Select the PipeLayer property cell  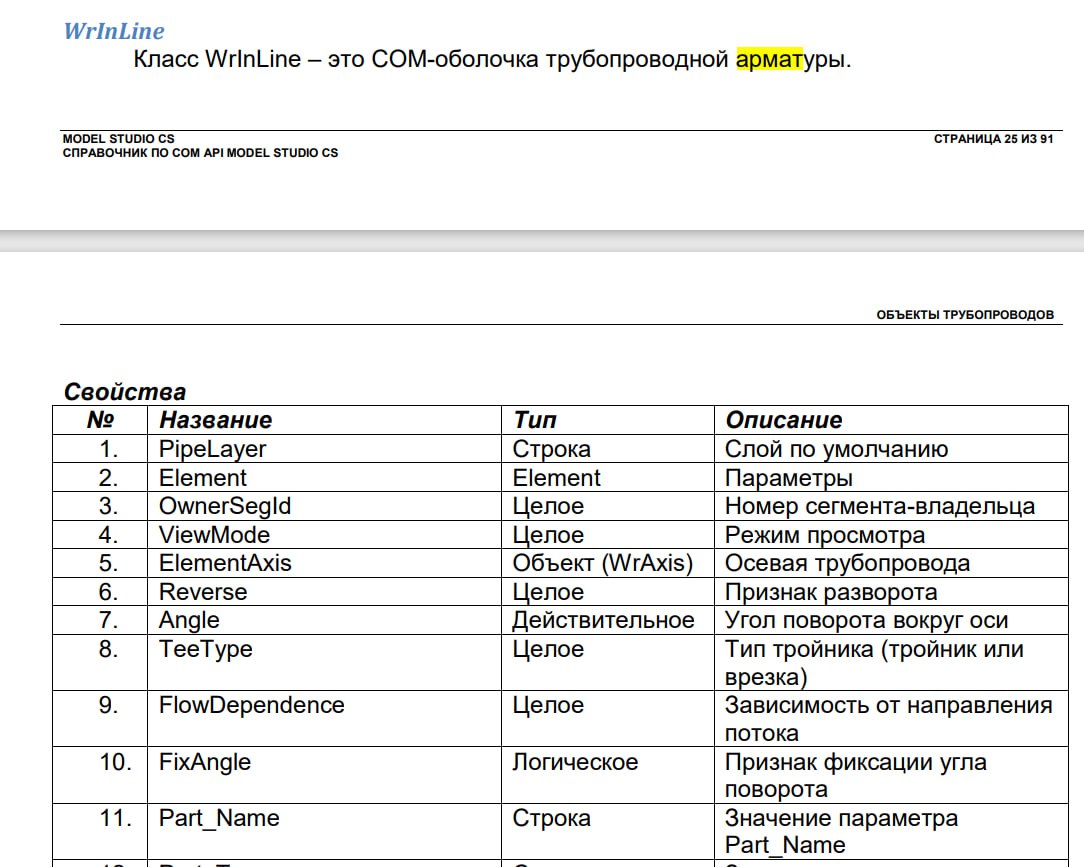coord(213,449)
